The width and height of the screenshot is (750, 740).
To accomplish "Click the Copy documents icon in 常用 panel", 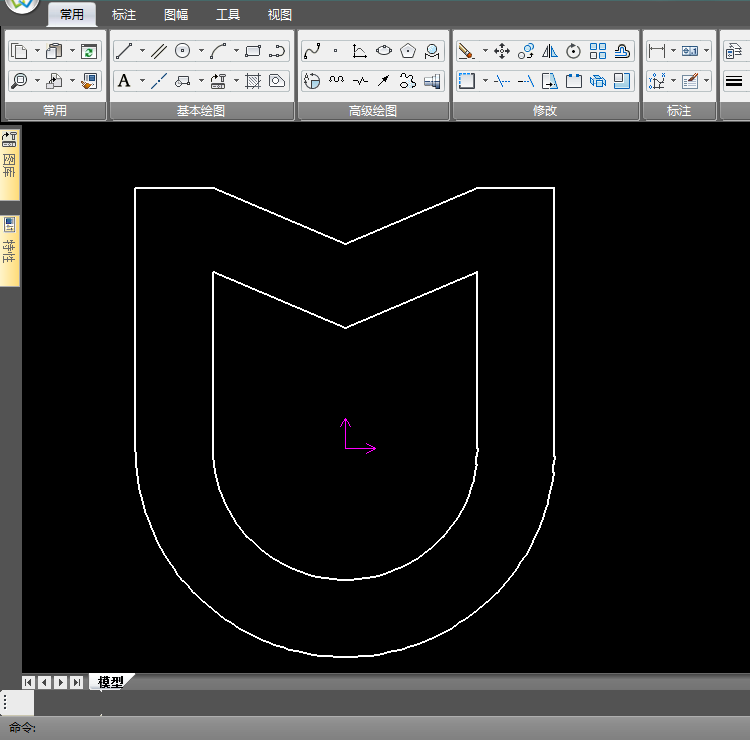I will 19,51.
